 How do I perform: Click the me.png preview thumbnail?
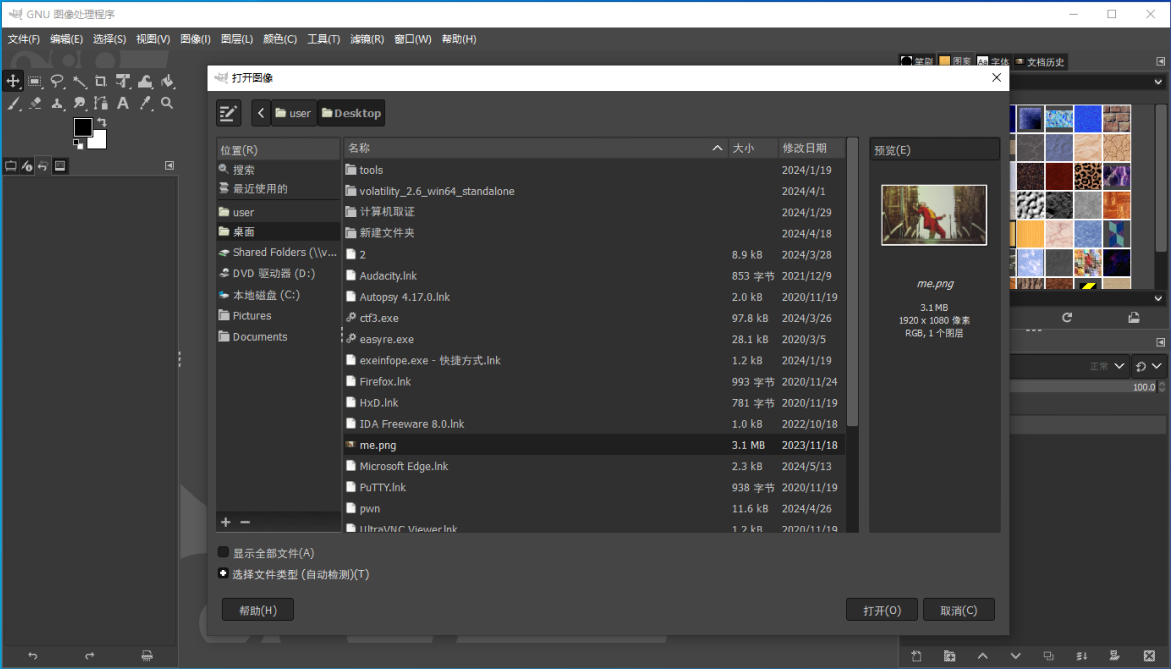click(x=934, y=215)
